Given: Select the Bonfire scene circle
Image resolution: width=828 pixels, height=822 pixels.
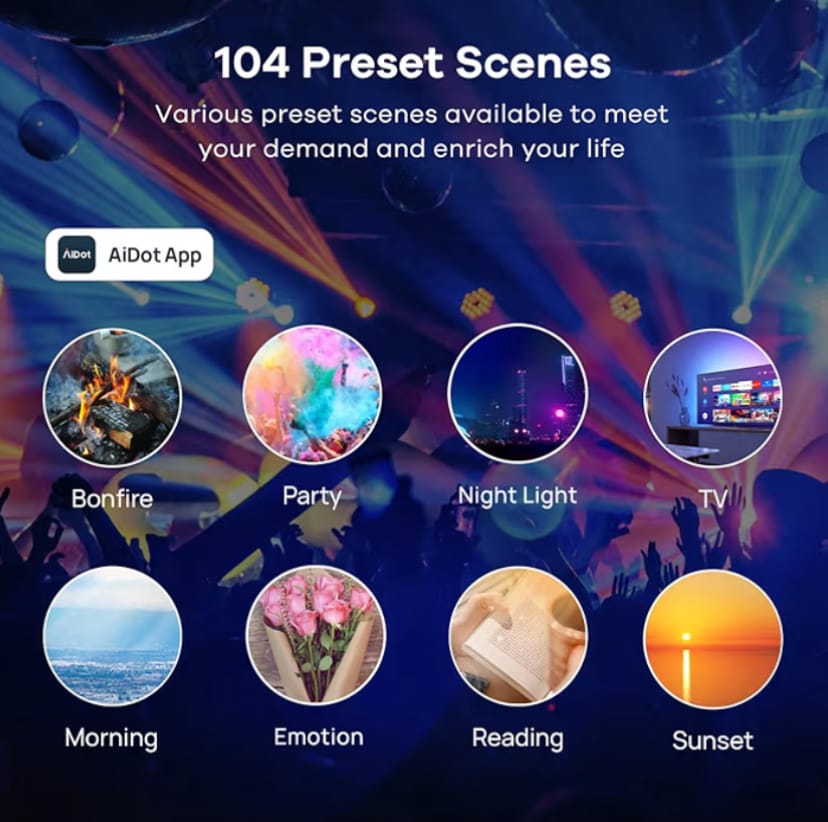Looking at the screenshot, I should (112, 398).
